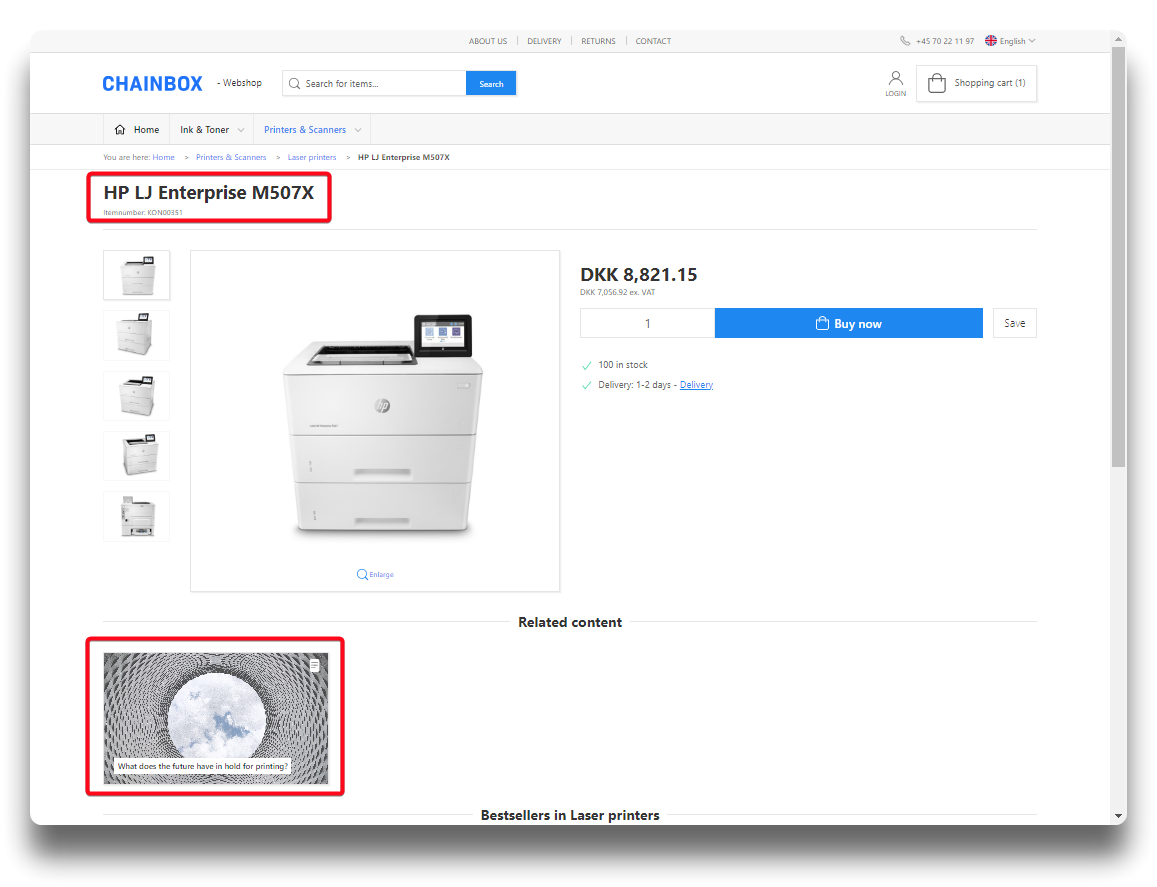Select the first printer thumbnail

coord(137,275)
